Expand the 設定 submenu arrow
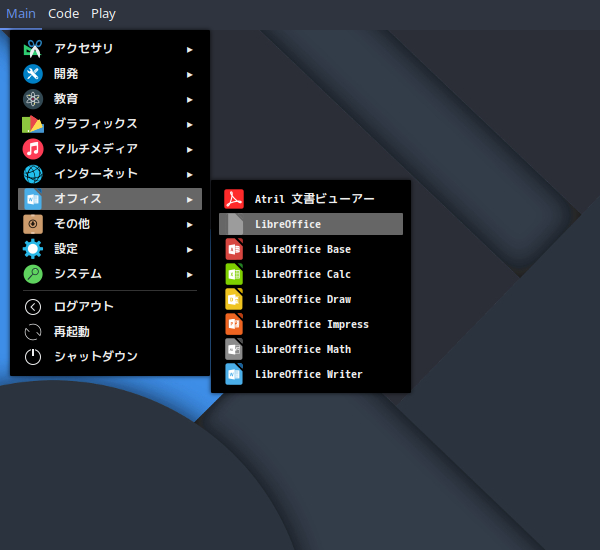 pos(189,250)
